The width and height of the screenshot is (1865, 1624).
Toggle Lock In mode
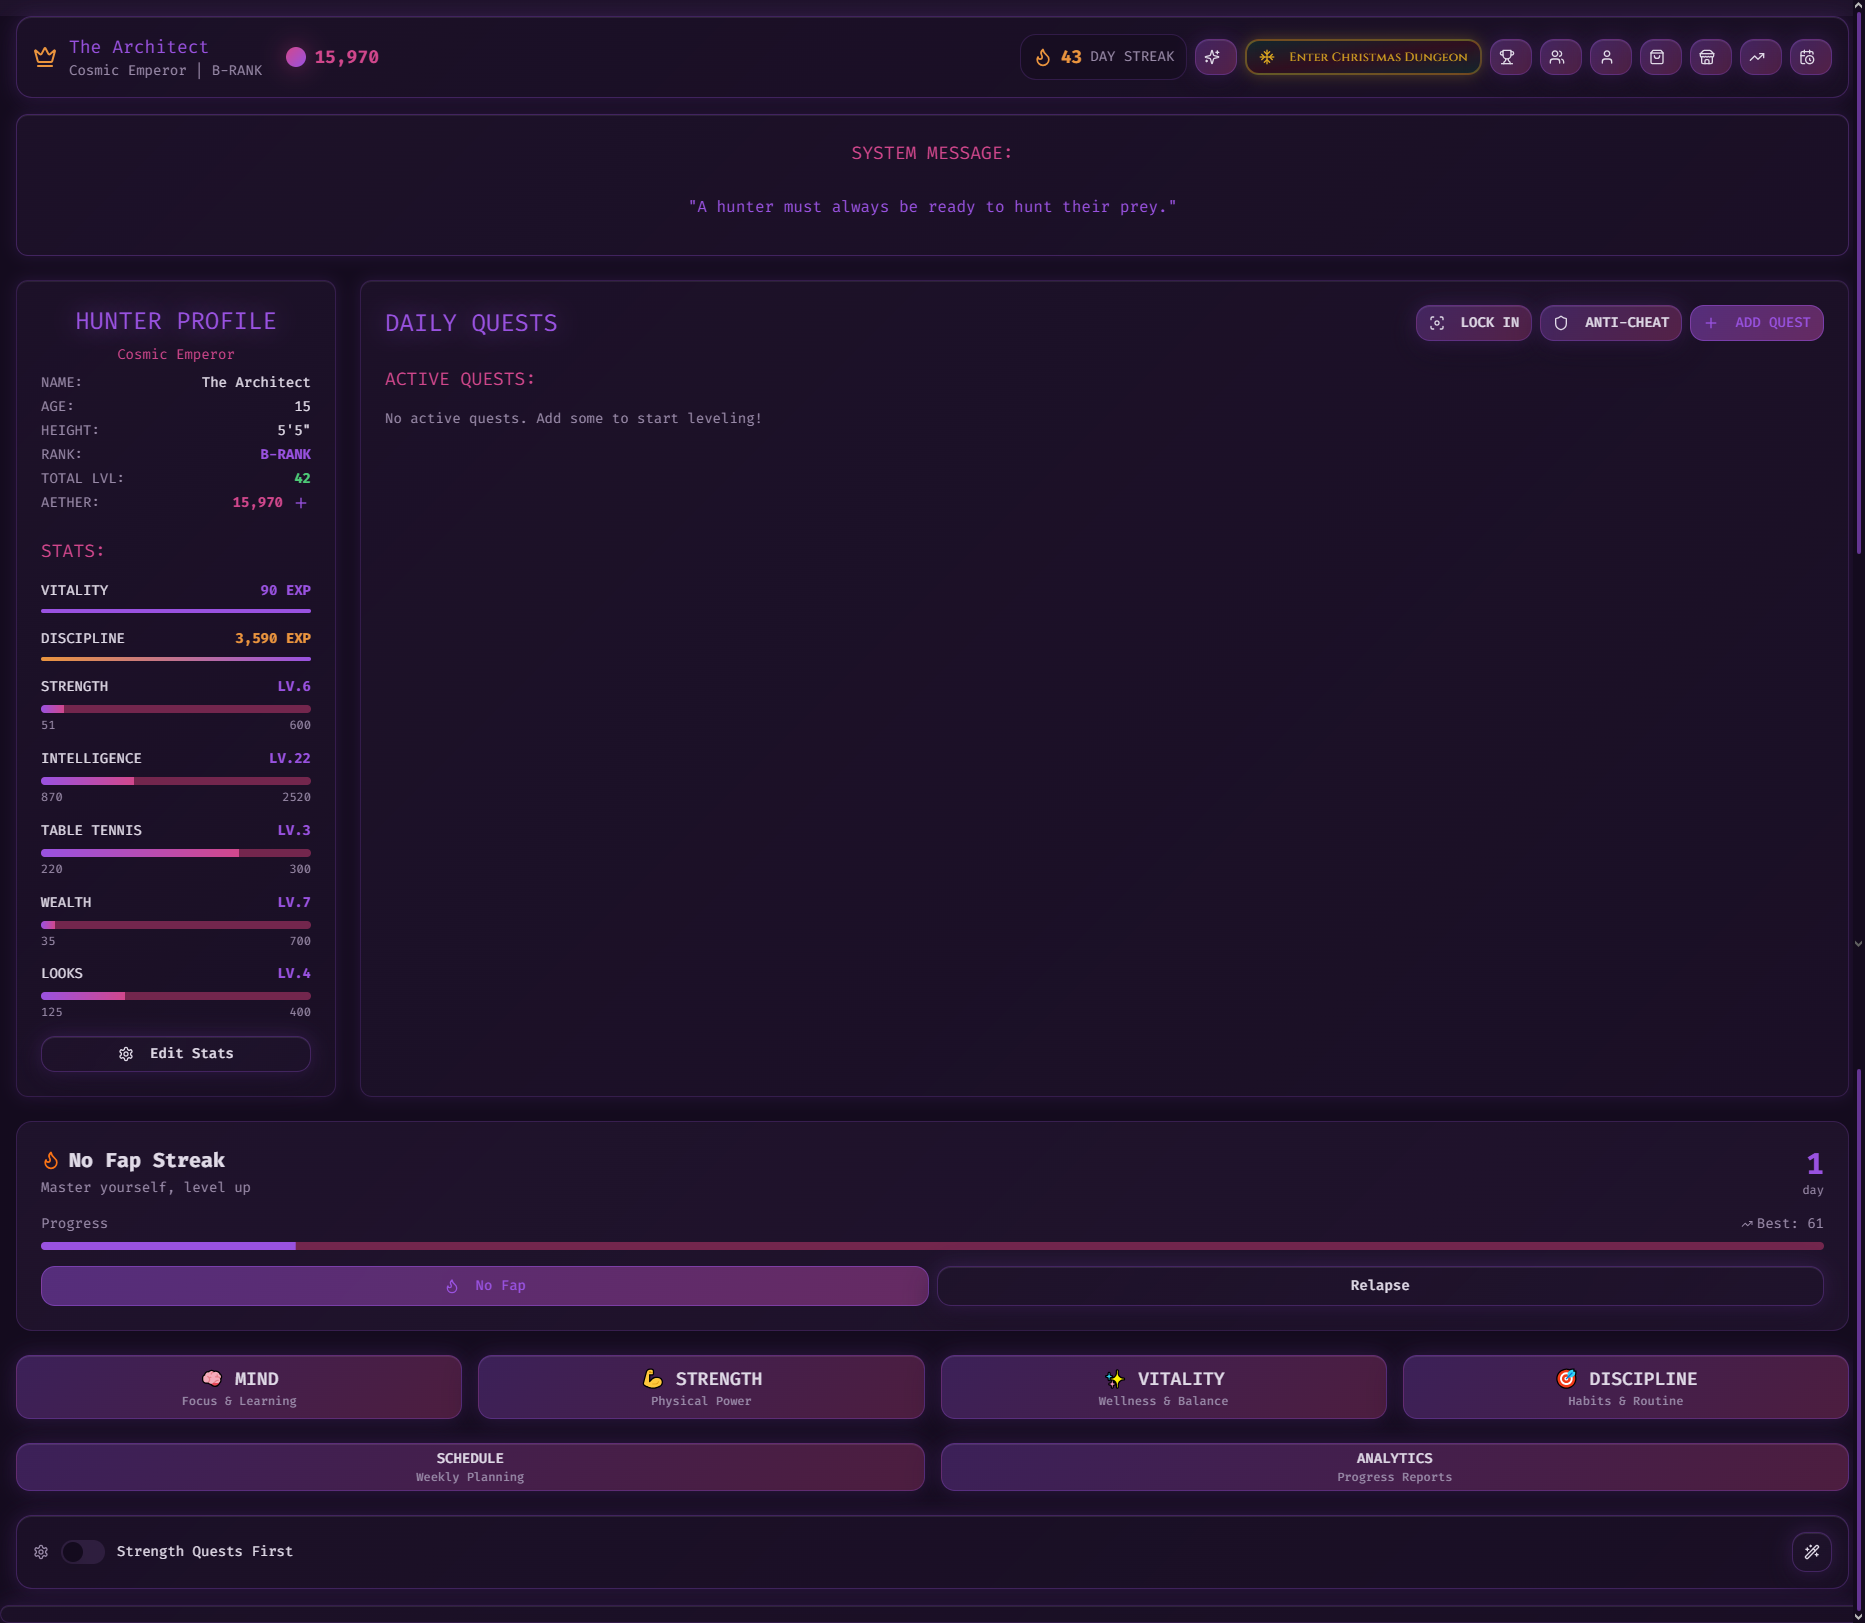pyautogui.click(x=1473, y=322)
